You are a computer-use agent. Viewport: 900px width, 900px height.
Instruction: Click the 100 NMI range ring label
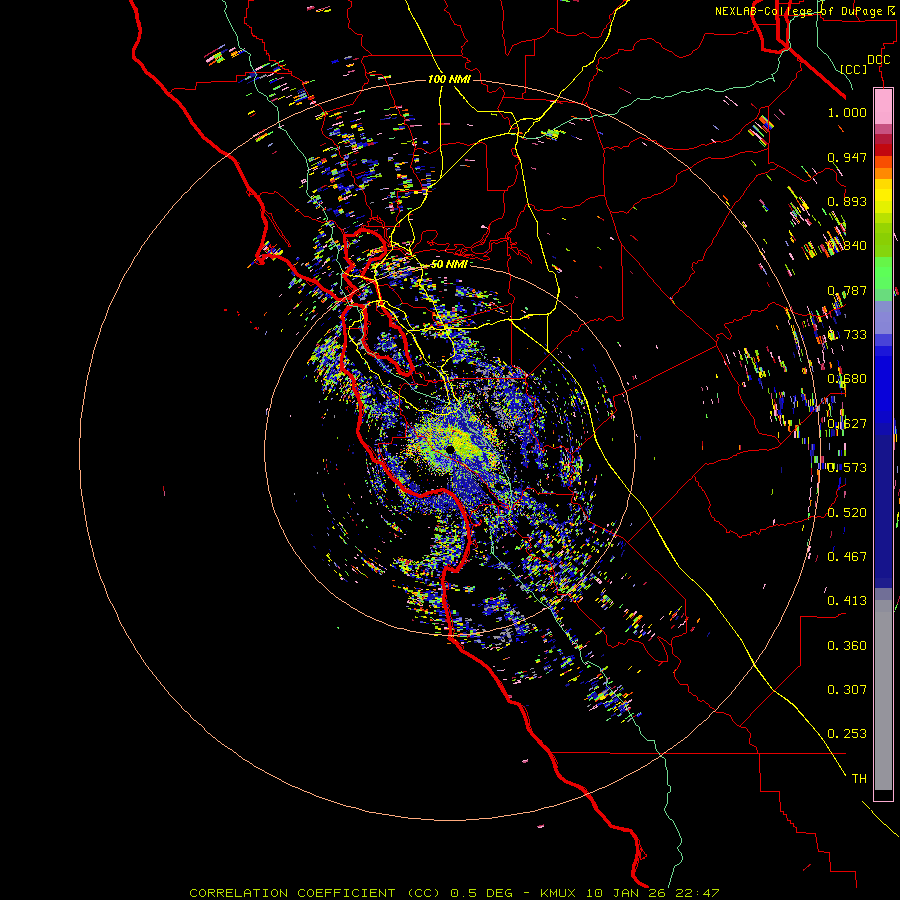pos(449,79)
